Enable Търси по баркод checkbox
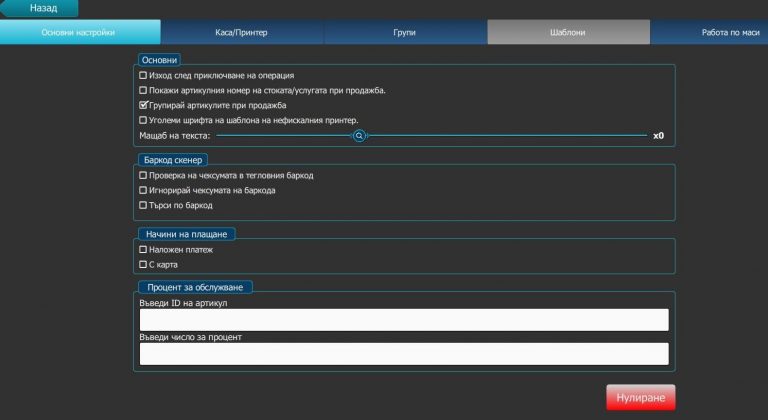Screen dimensions: 768x420 click(143, 205)
